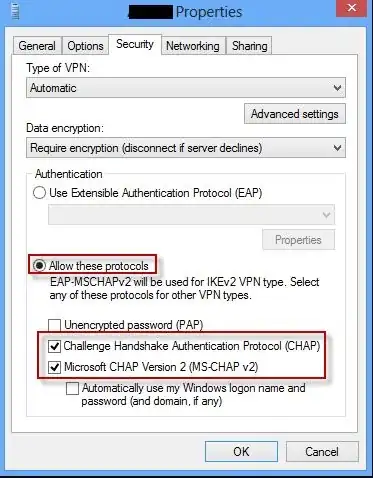The width and height of the screenshot is (373, 478).
Task: Expand the Type of VPN dropdown
Action: 186,88
